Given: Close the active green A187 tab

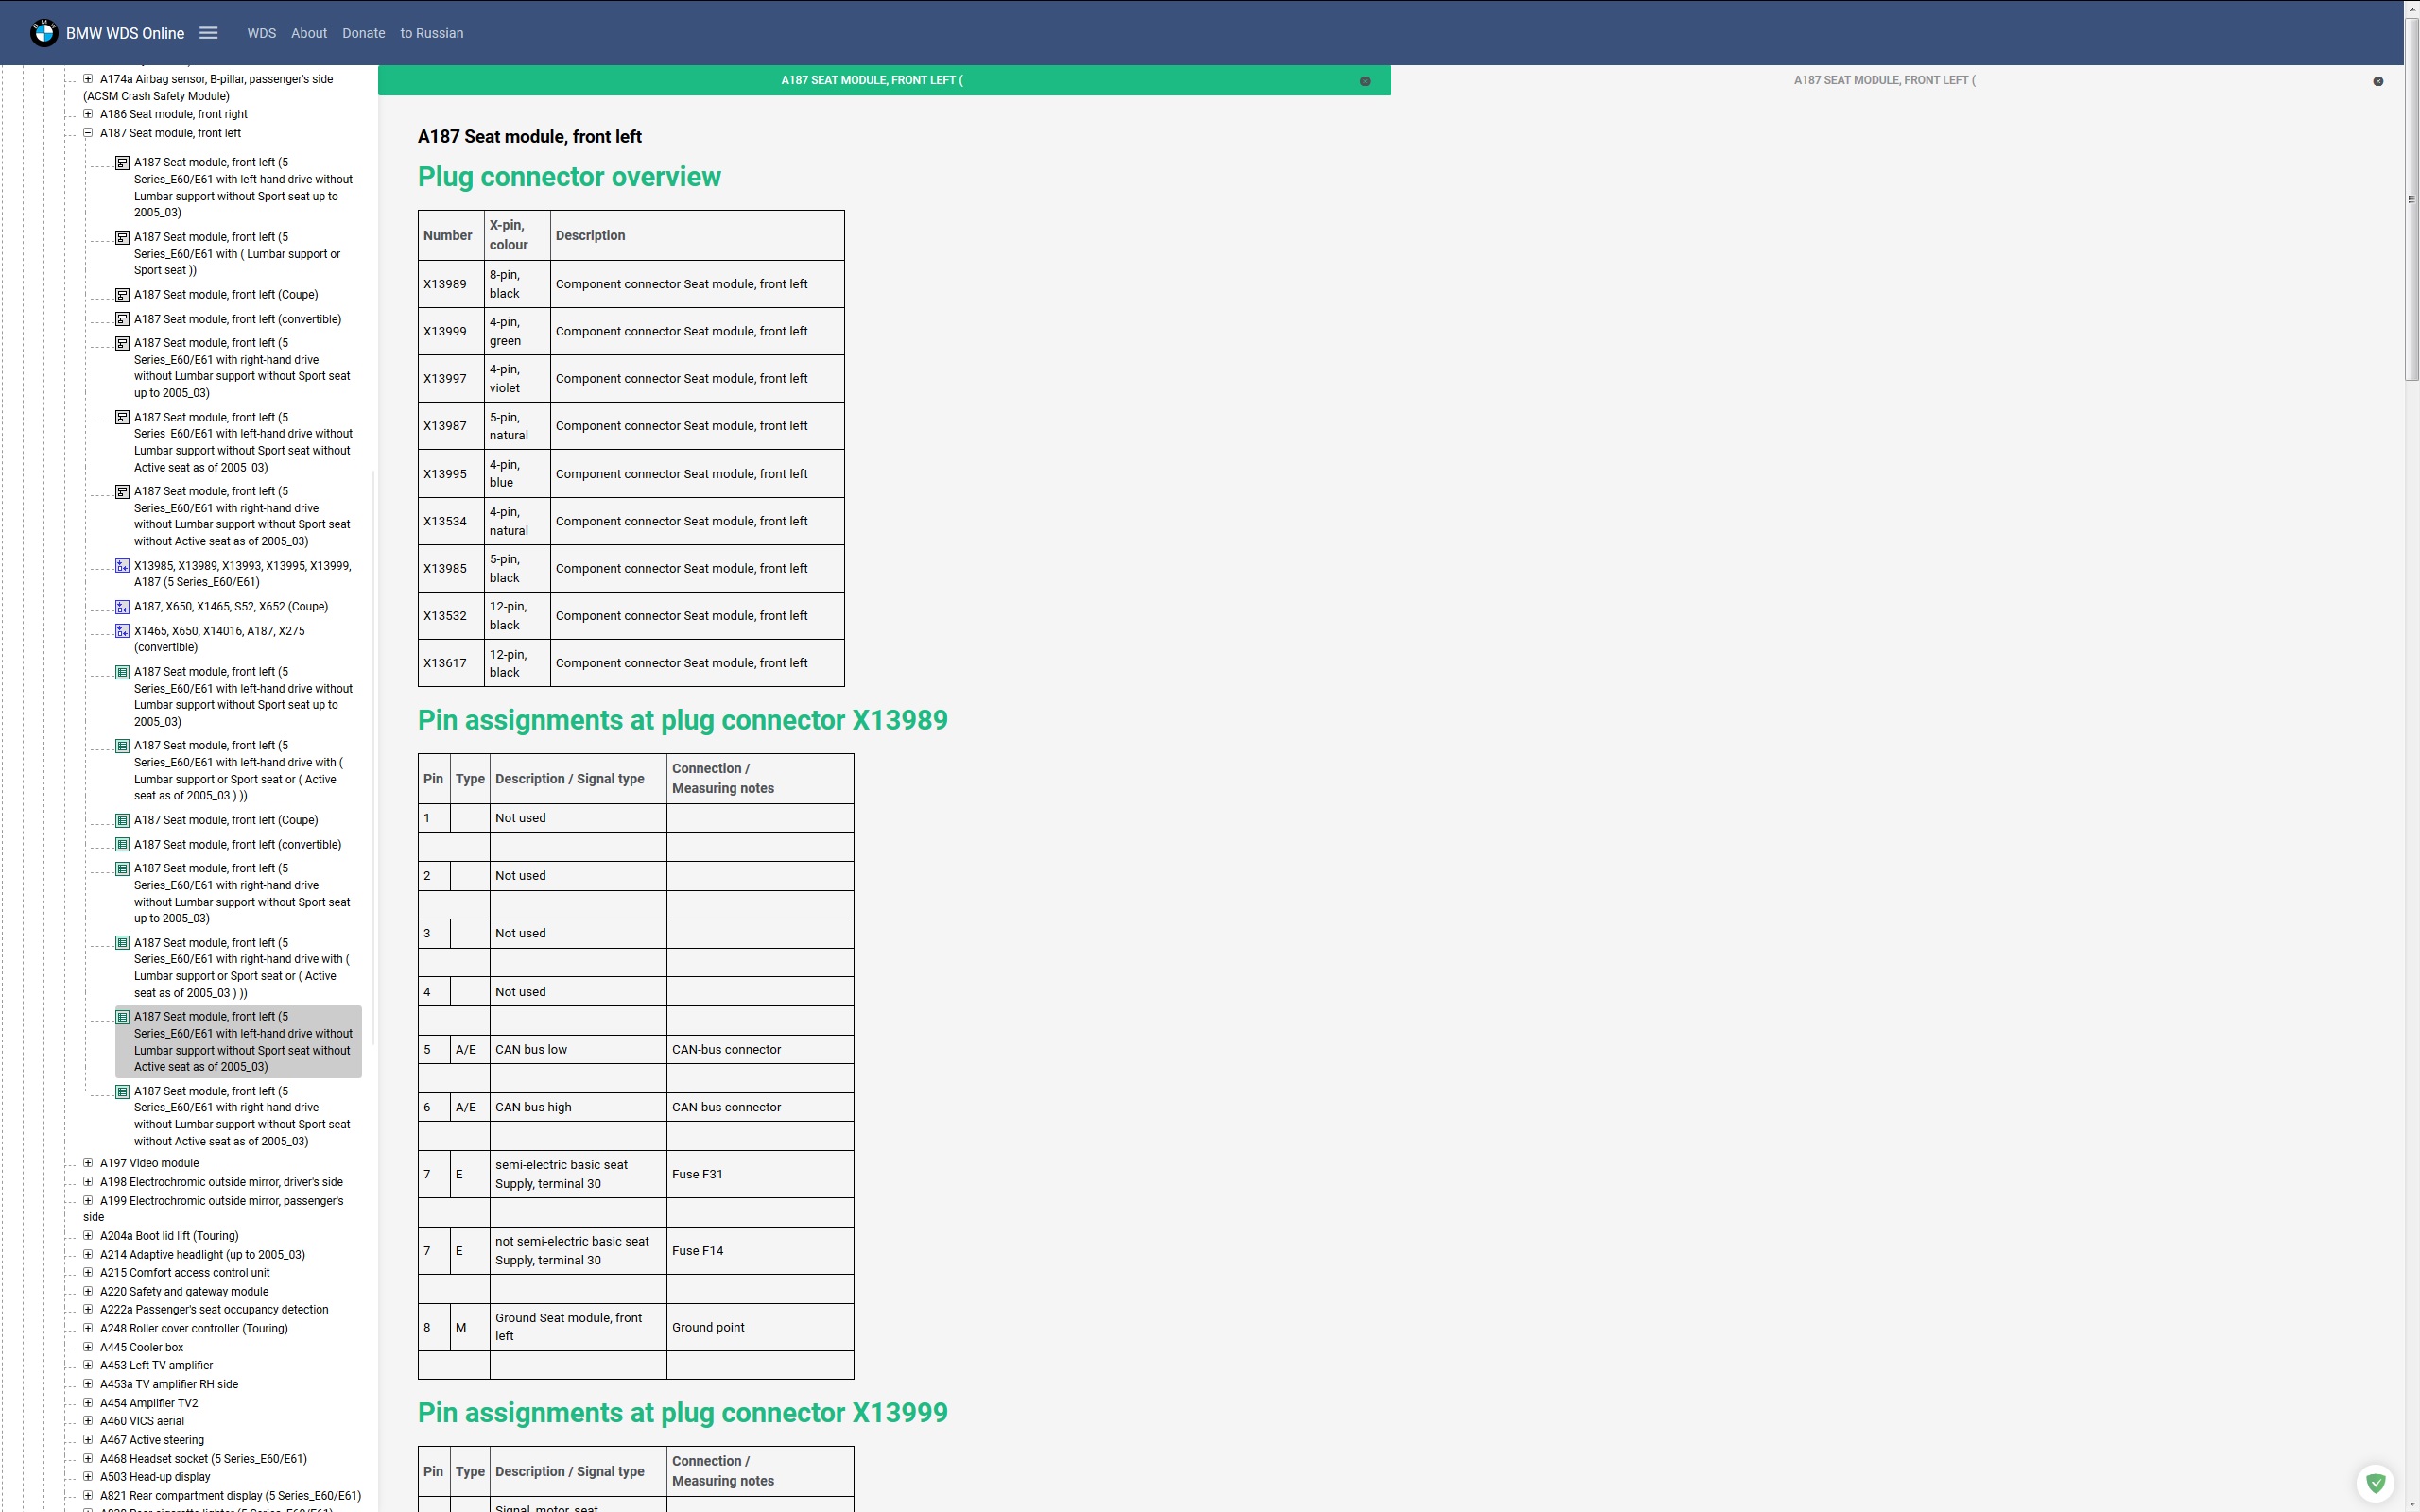Looking at the screenshot, I should (x=1365, y=81).
